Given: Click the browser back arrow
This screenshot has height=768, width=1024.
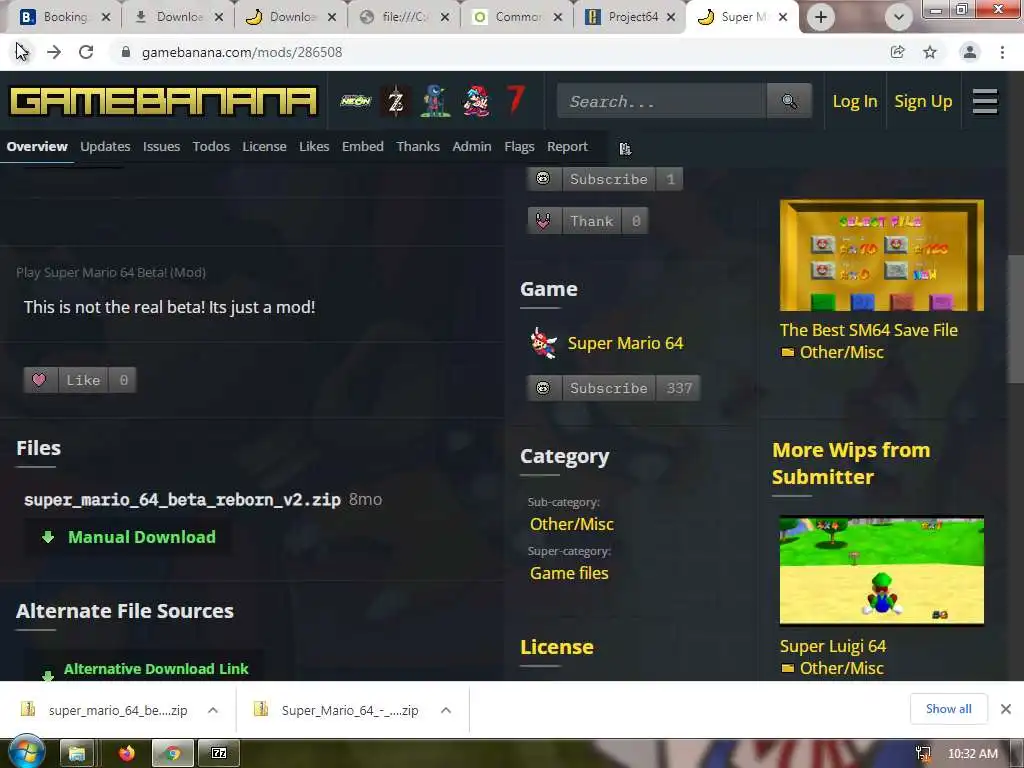Looking at the screenshot, I should [22, 52].
